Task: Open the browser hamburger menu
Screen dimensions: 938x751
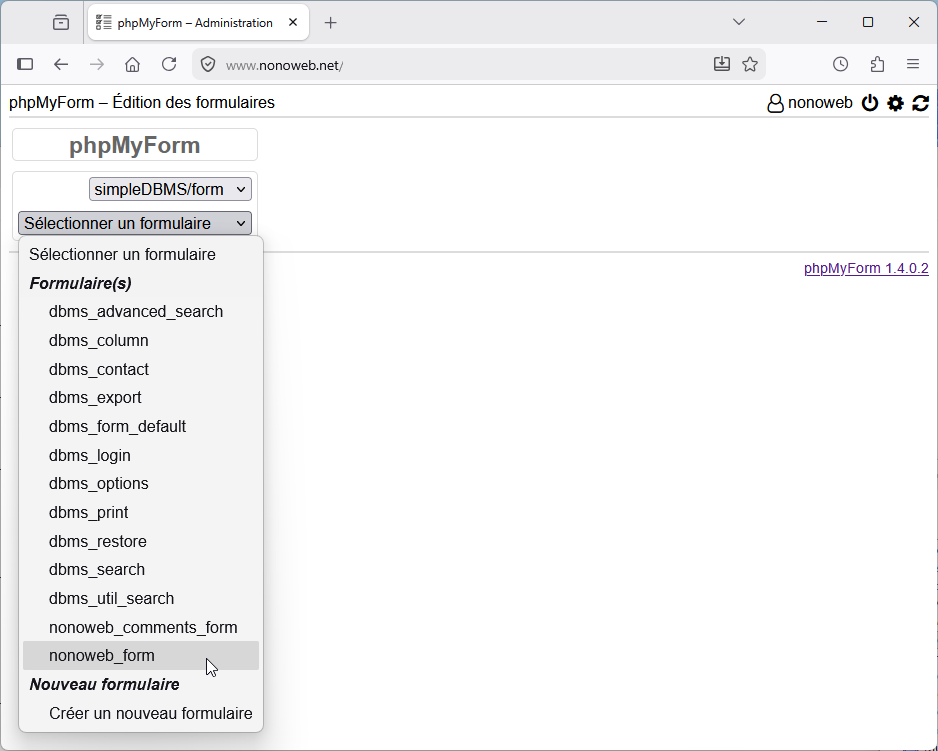Action: pyautogui.click(x=913, y=64)
